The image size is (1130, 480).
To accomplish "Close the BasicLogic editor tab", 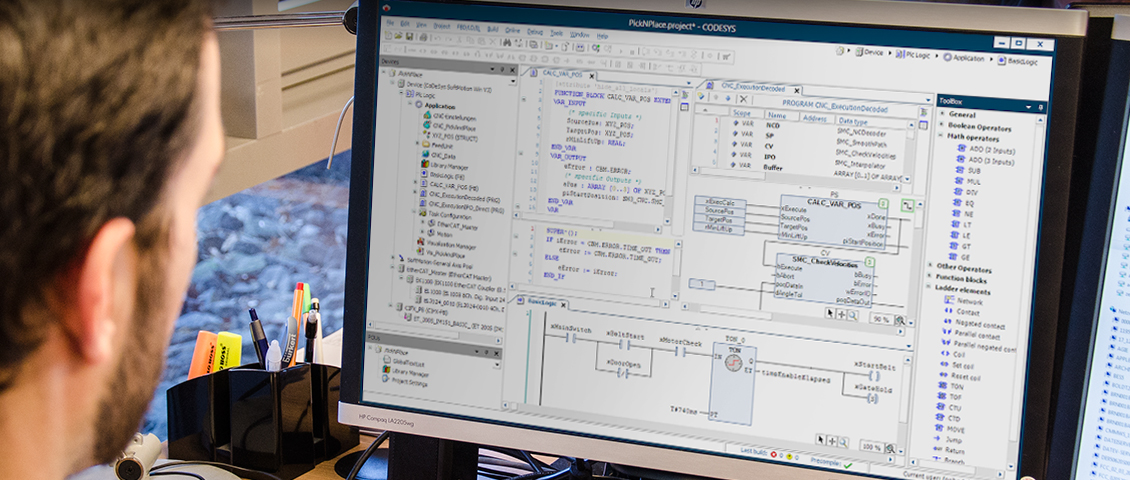I will click(564, 304).
